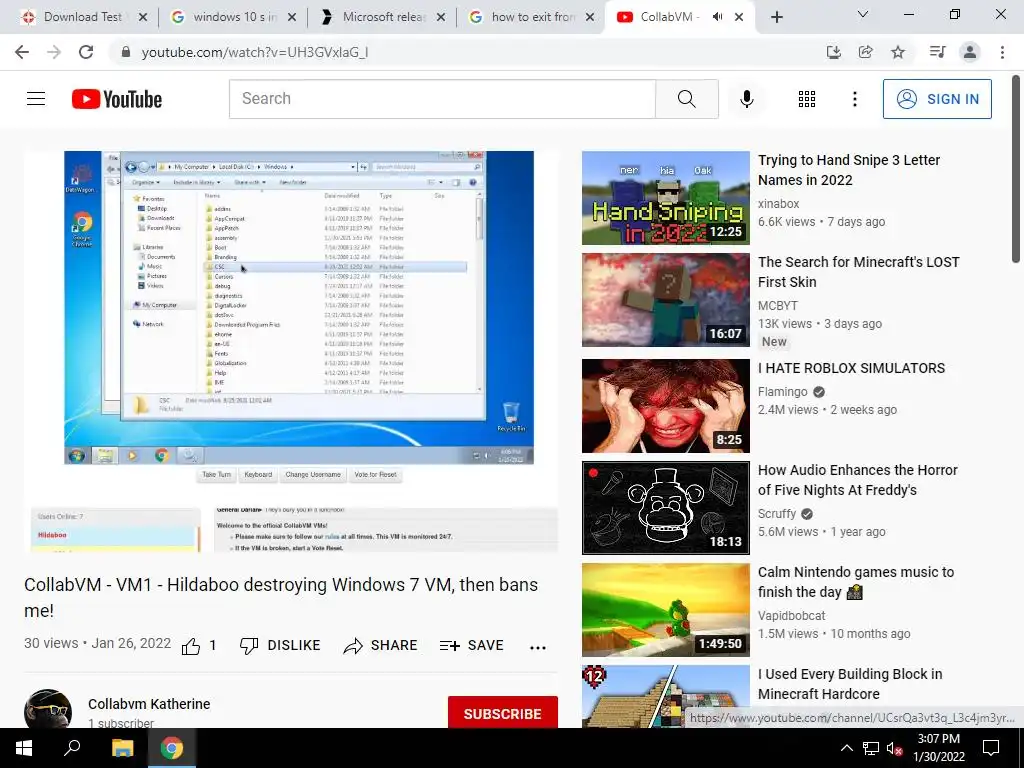View site security lock info

click(126, 52)
